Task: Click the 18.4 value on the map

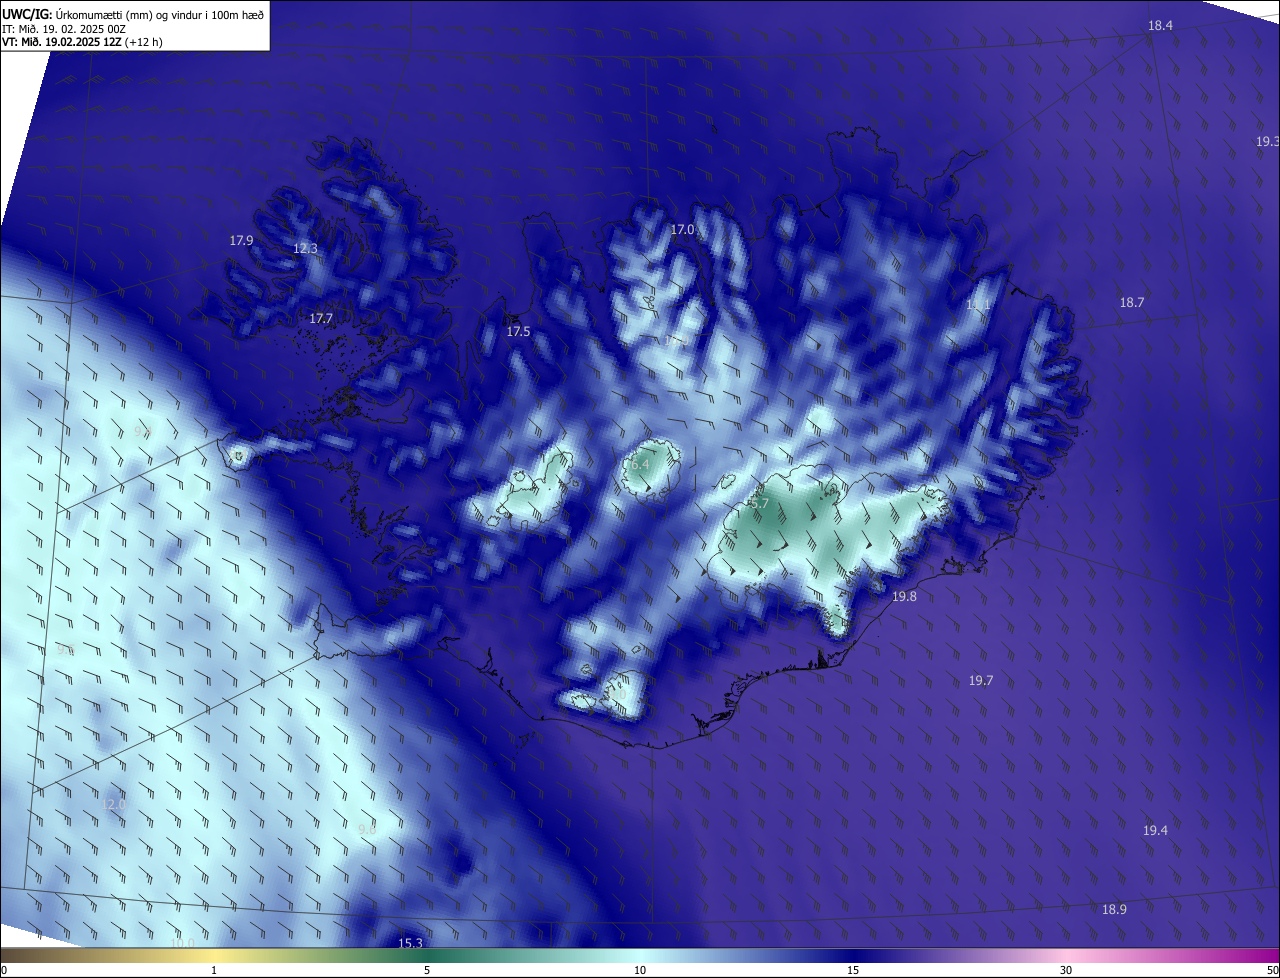Action: coord(1160,26)
